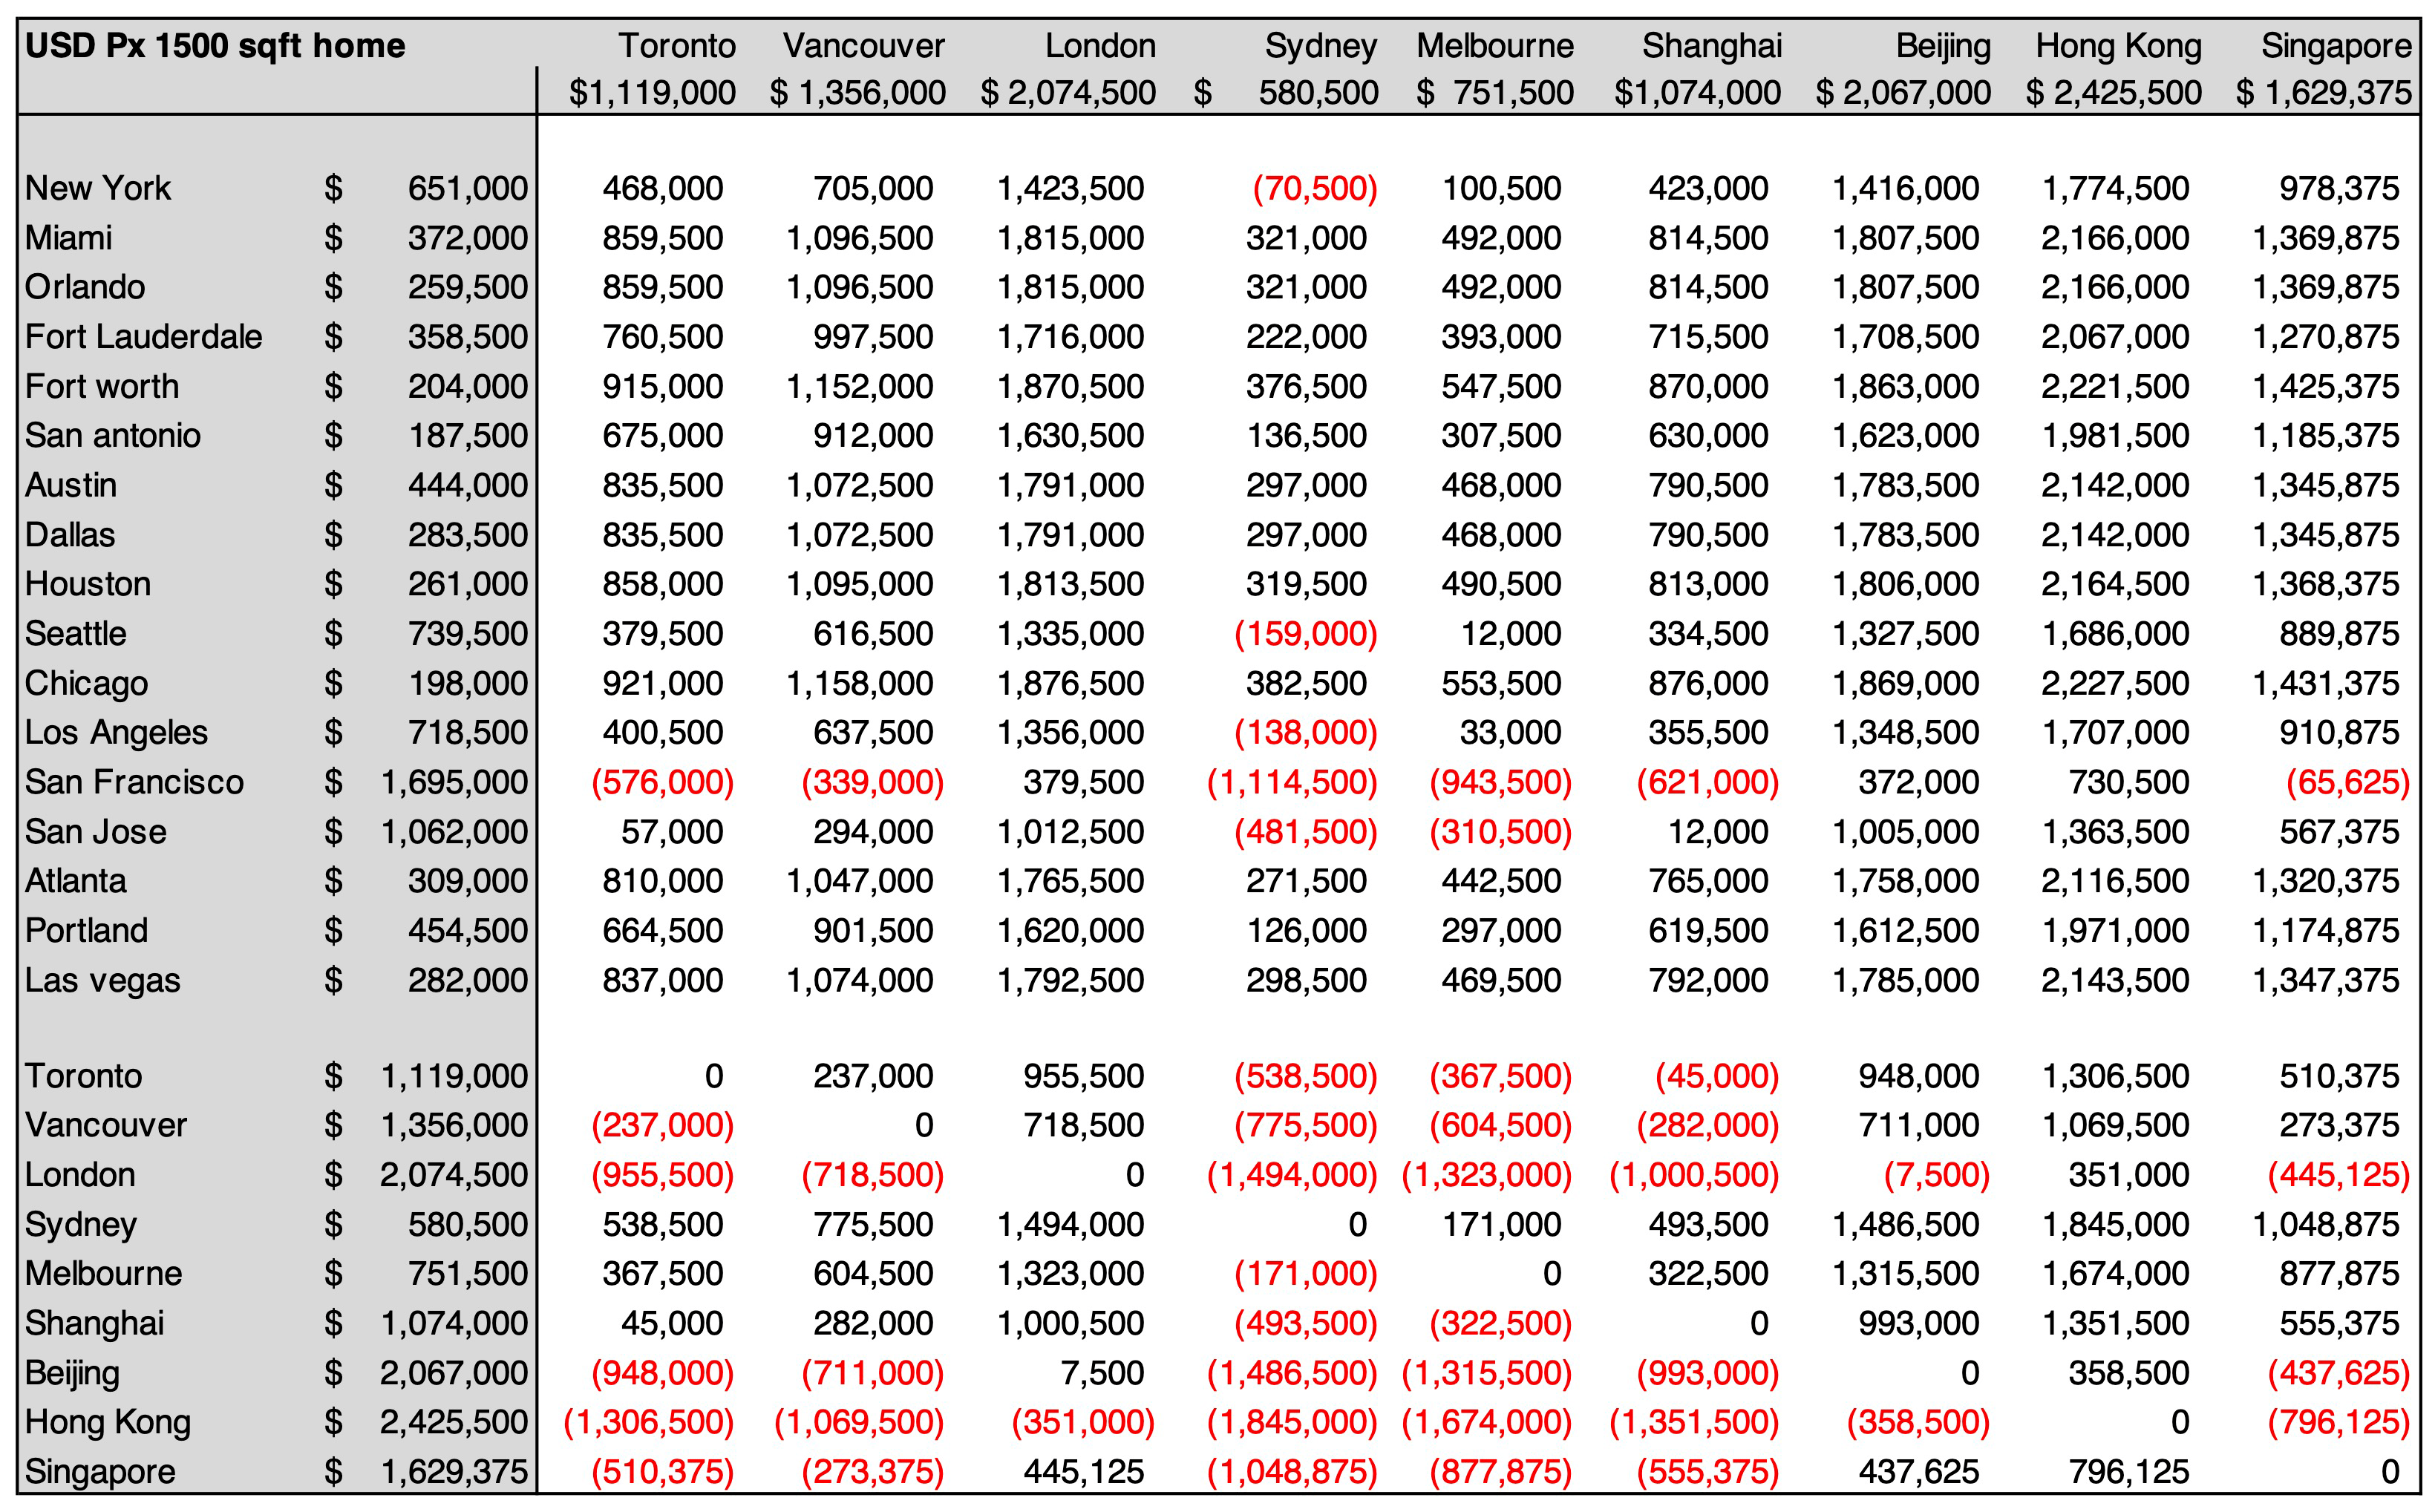2435x1512 pixels.
Task: Click 442,500 in Atlanta row
Action: click(1501, 881)
